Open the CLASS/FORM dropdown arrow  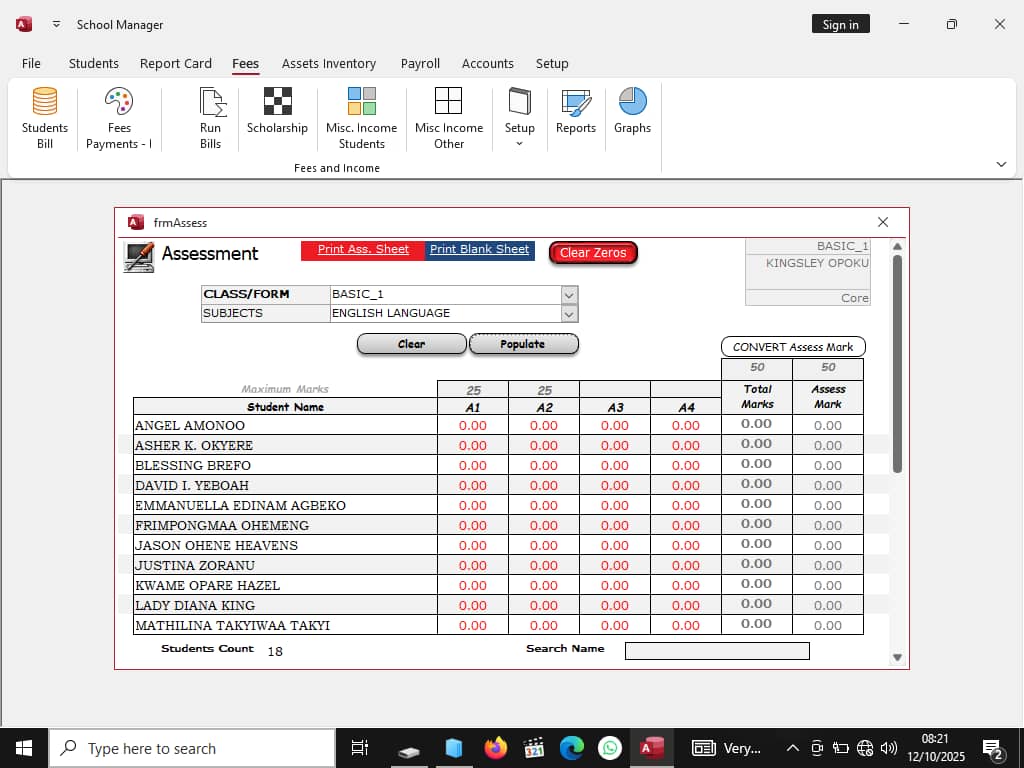pyautogui.click(x=569, y=295)
